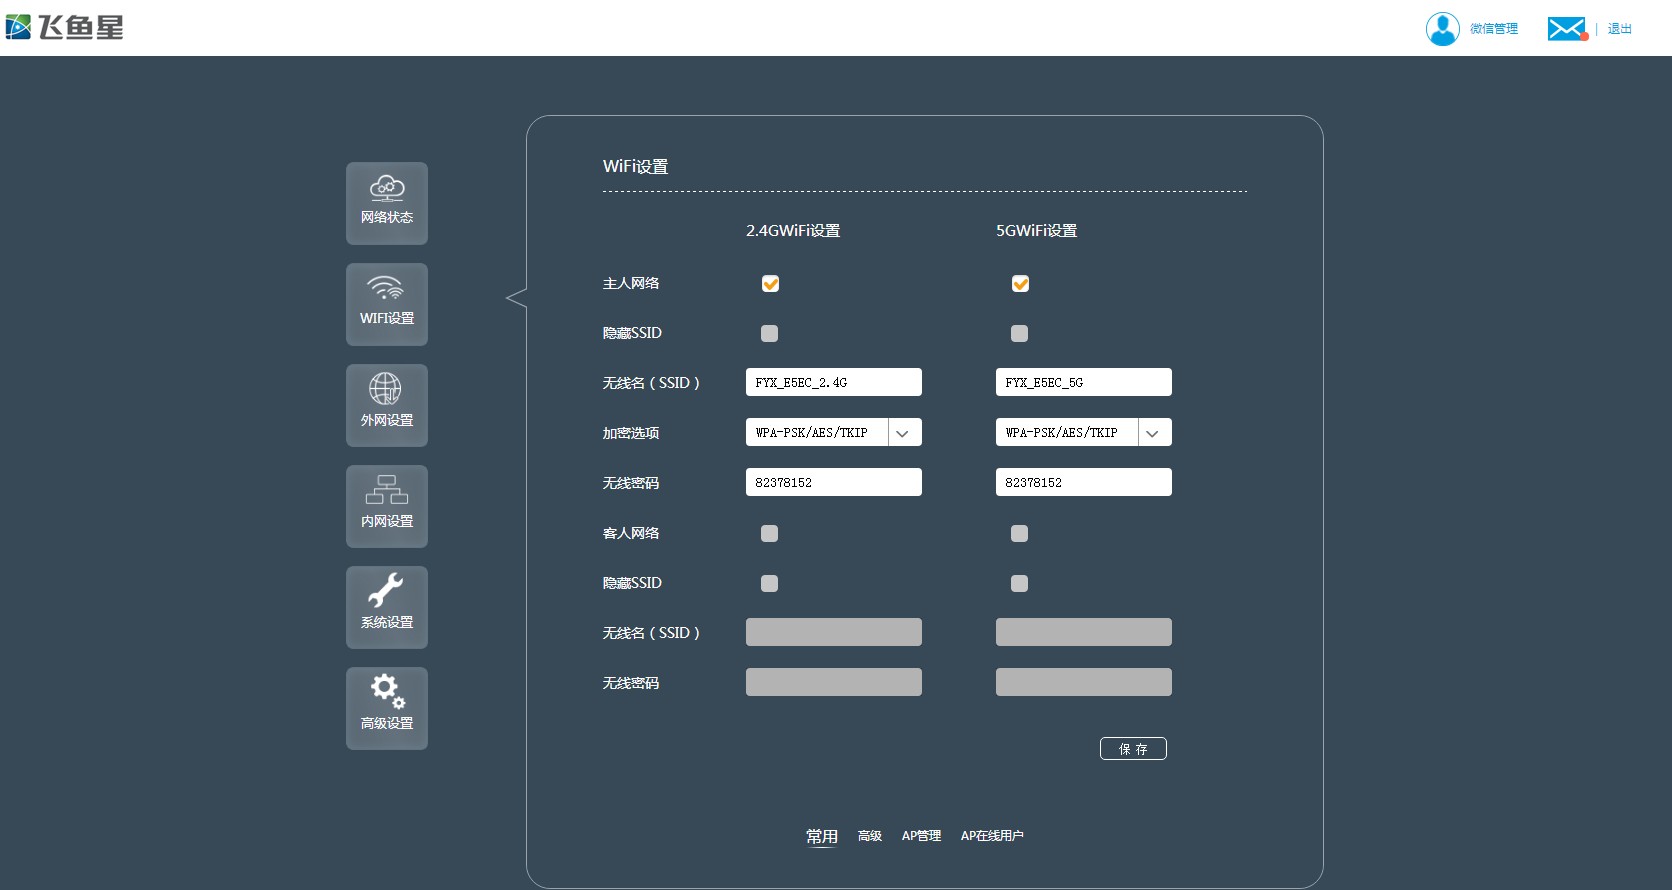Click the 退出 logout link
This screenshot has height=890, width=1672.
[1619, 29]
